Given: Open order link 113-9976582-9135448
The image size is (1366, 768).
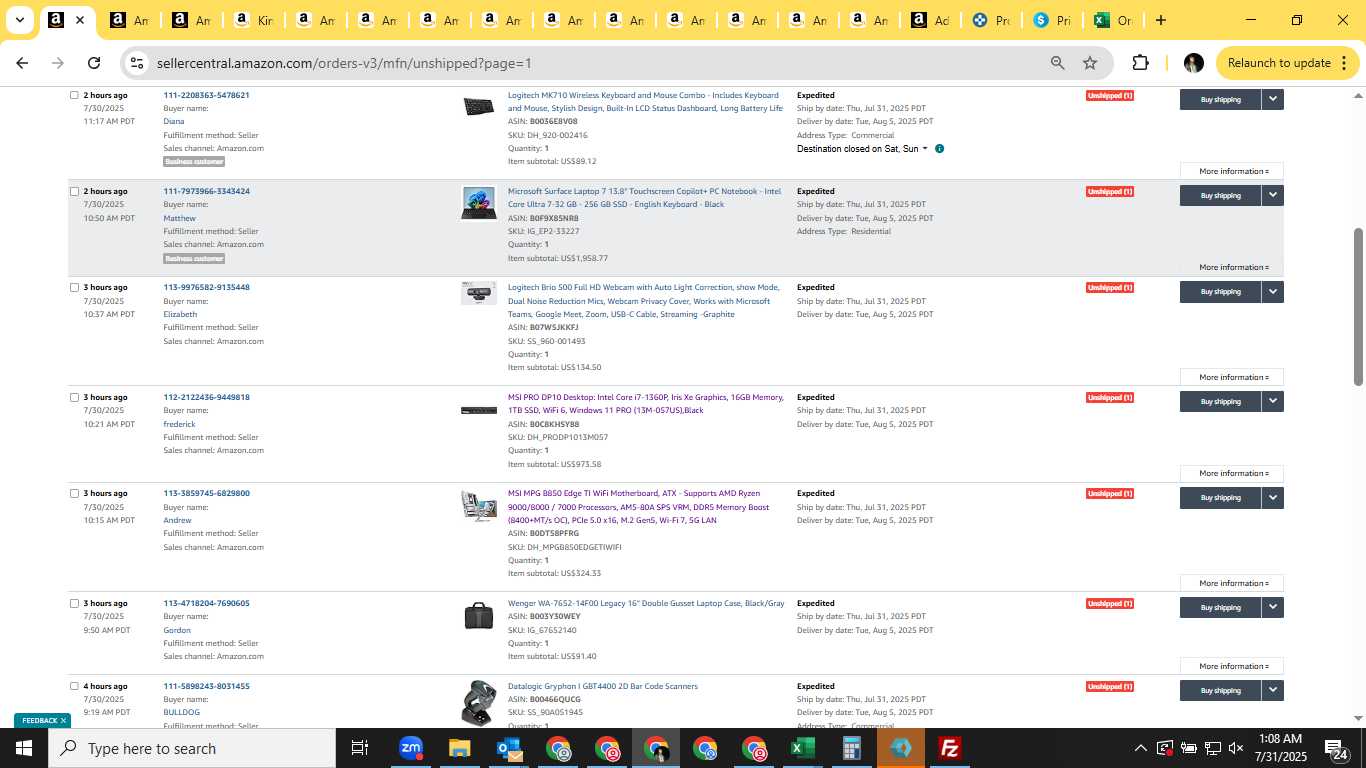Looking at the screenshot, I should [207, 287].
